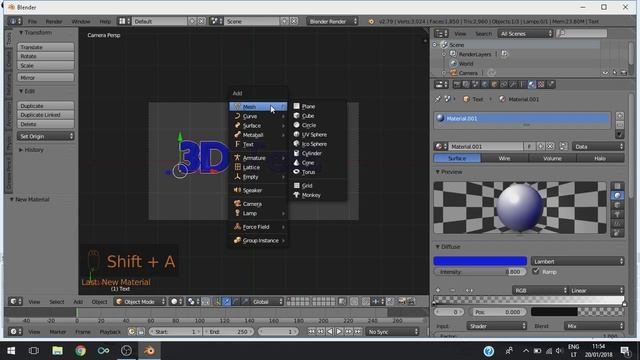The width and height of the screenshot is (640, 360).
Task: Play the animation forward
Action: 339,332
